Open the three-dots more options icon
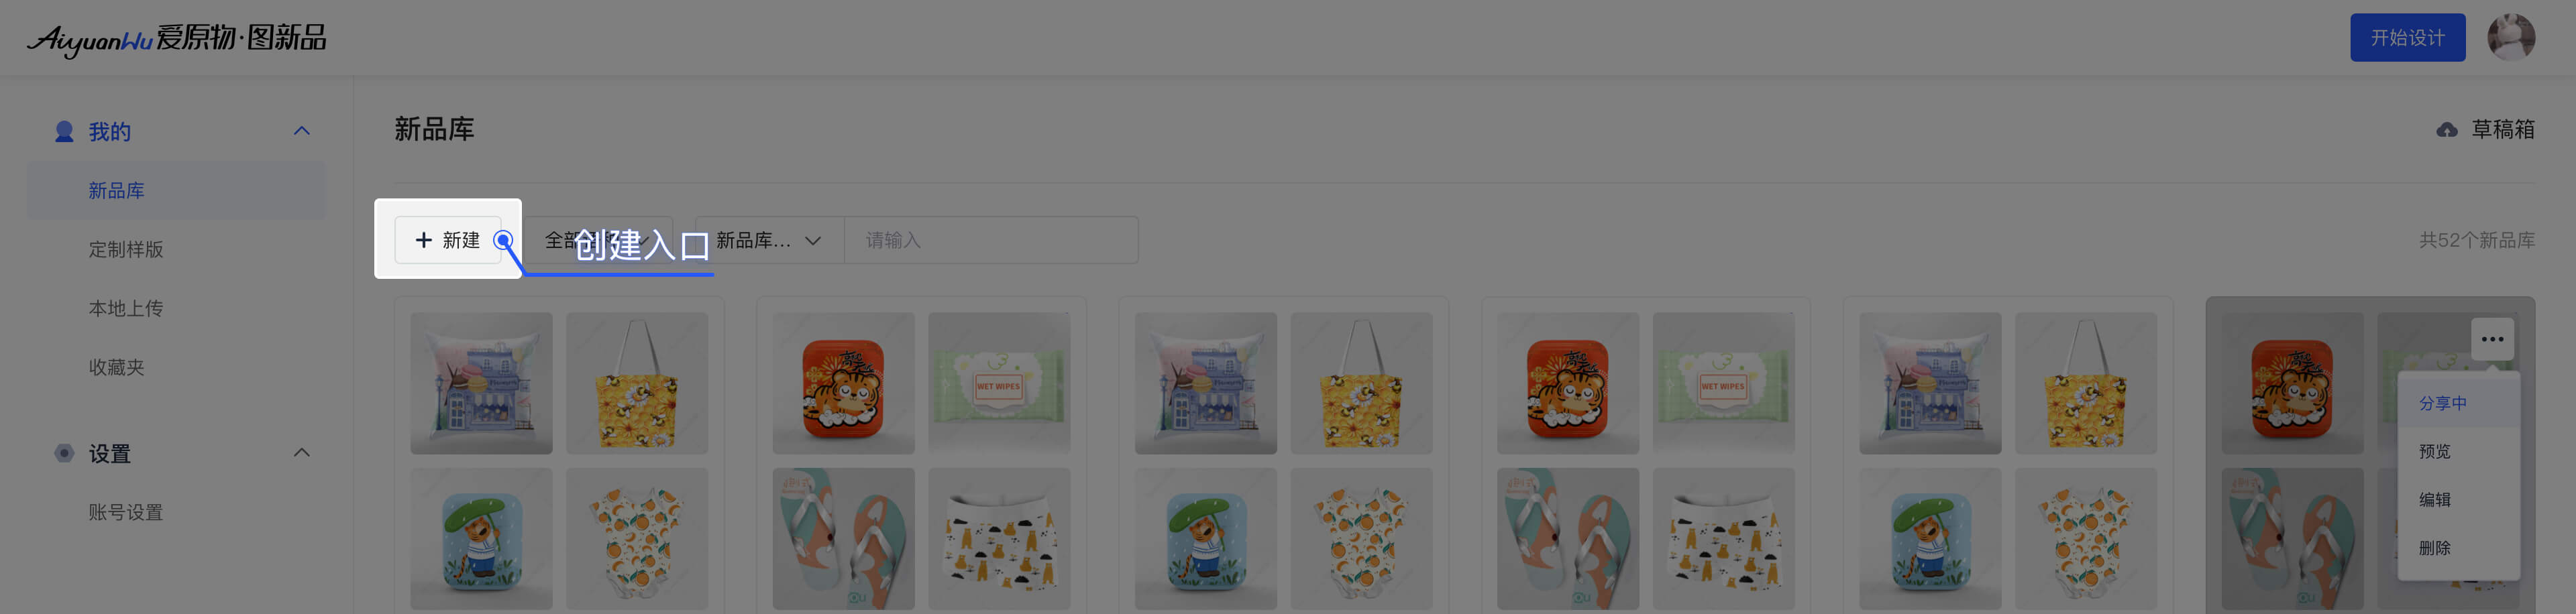 2492,339
